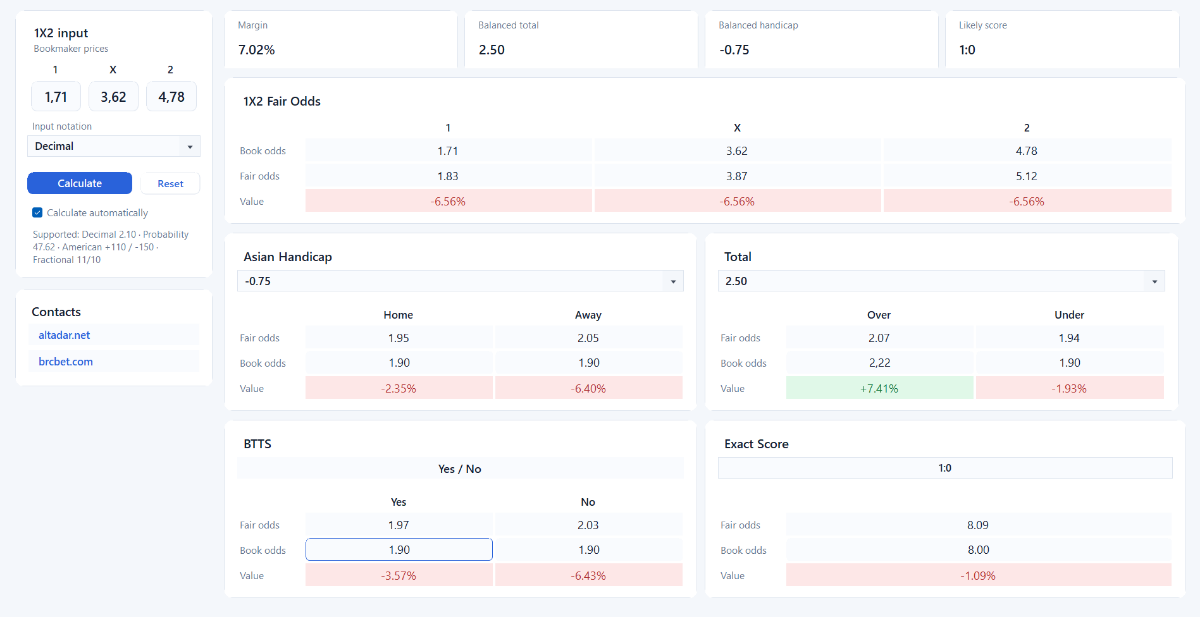Image resolution: width=1200 pixels, height=617 pixels.
Task: Click the BTTS No book odds field
Action: pyautogui.click(x=589, y=550)
